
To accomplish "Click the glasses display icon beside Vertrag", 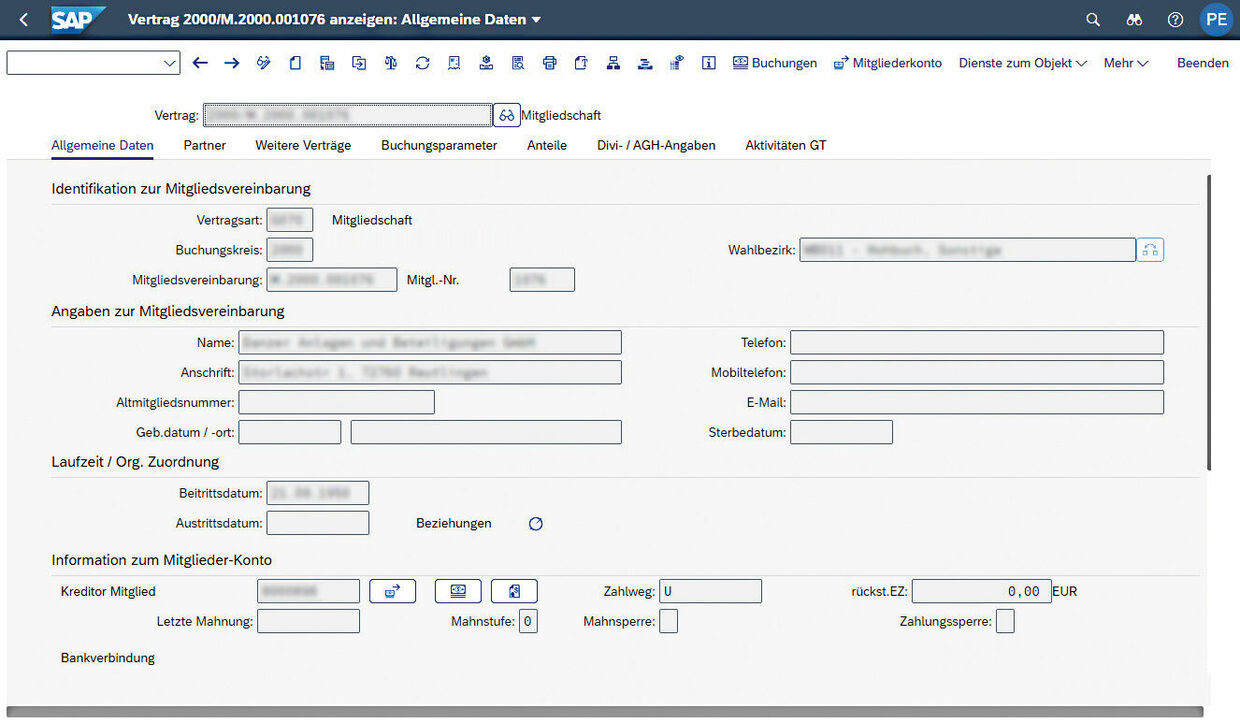I will point(507,115).
